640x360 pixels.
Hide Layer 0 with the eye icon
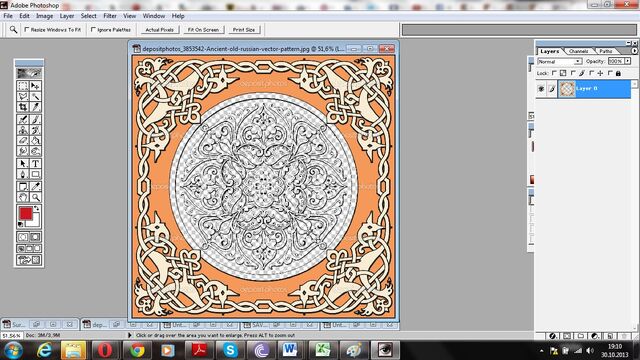[x=541, y=89]
